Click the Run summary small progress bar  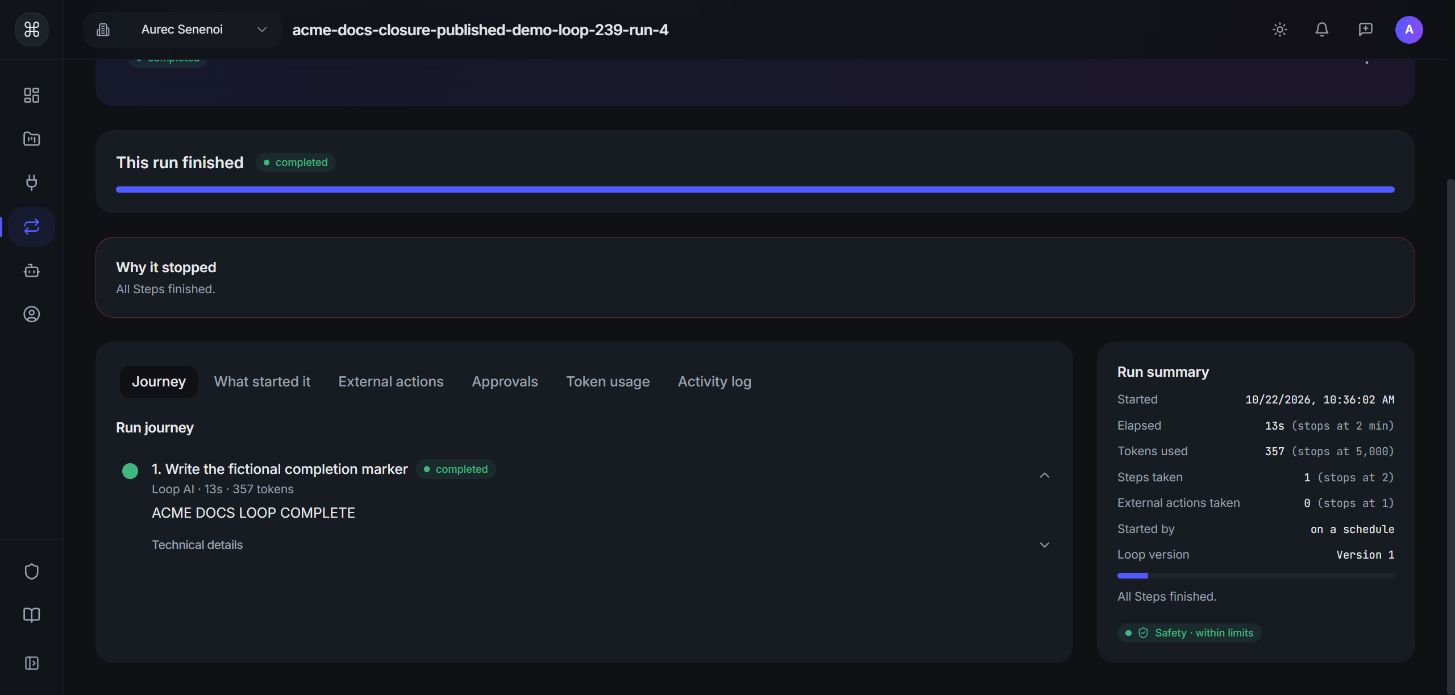(1256, 576)
